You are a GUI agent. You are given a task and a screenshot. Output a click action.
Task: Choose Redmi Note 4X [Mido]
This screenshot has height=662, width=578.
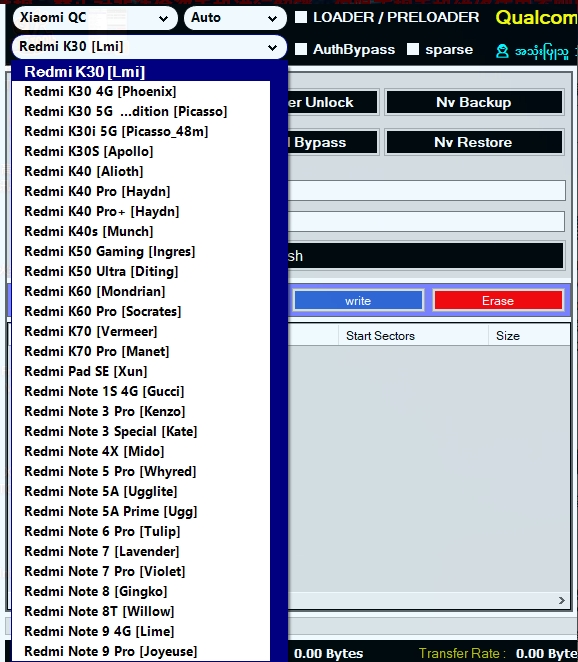pos(141,451)
